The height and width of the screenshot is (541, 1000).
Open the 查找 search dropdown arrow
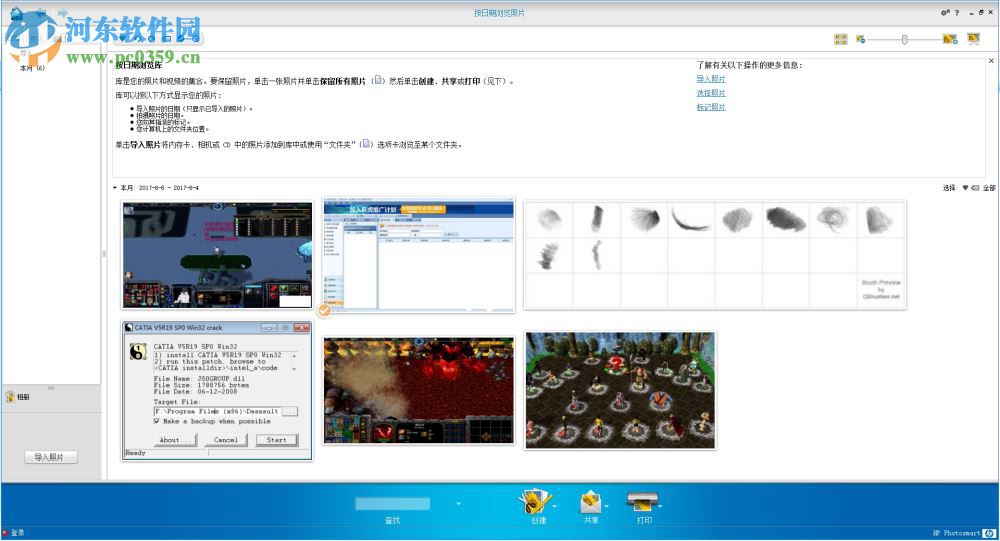[x=459, y=504]
